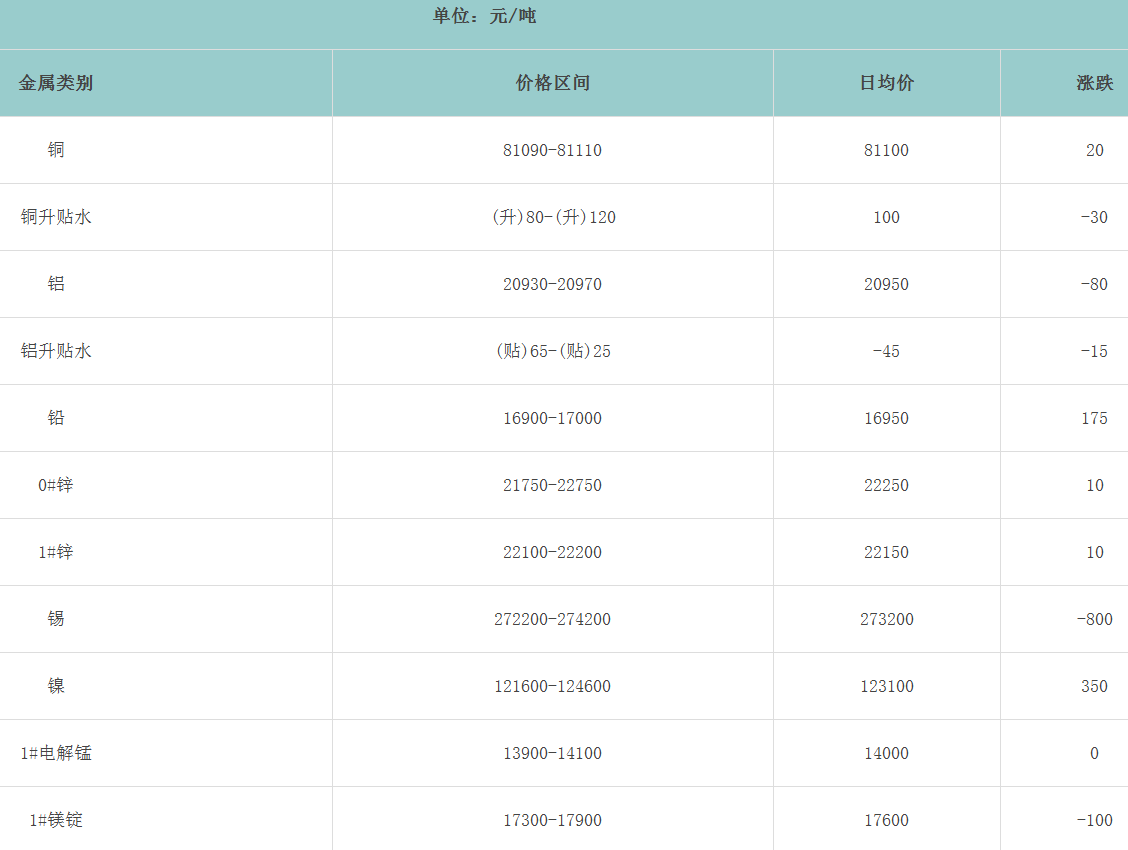The width and height of the screenshot is (1128, 850).
Task: Click the nickel daily average 123100
Action: [x=886, y=686]
